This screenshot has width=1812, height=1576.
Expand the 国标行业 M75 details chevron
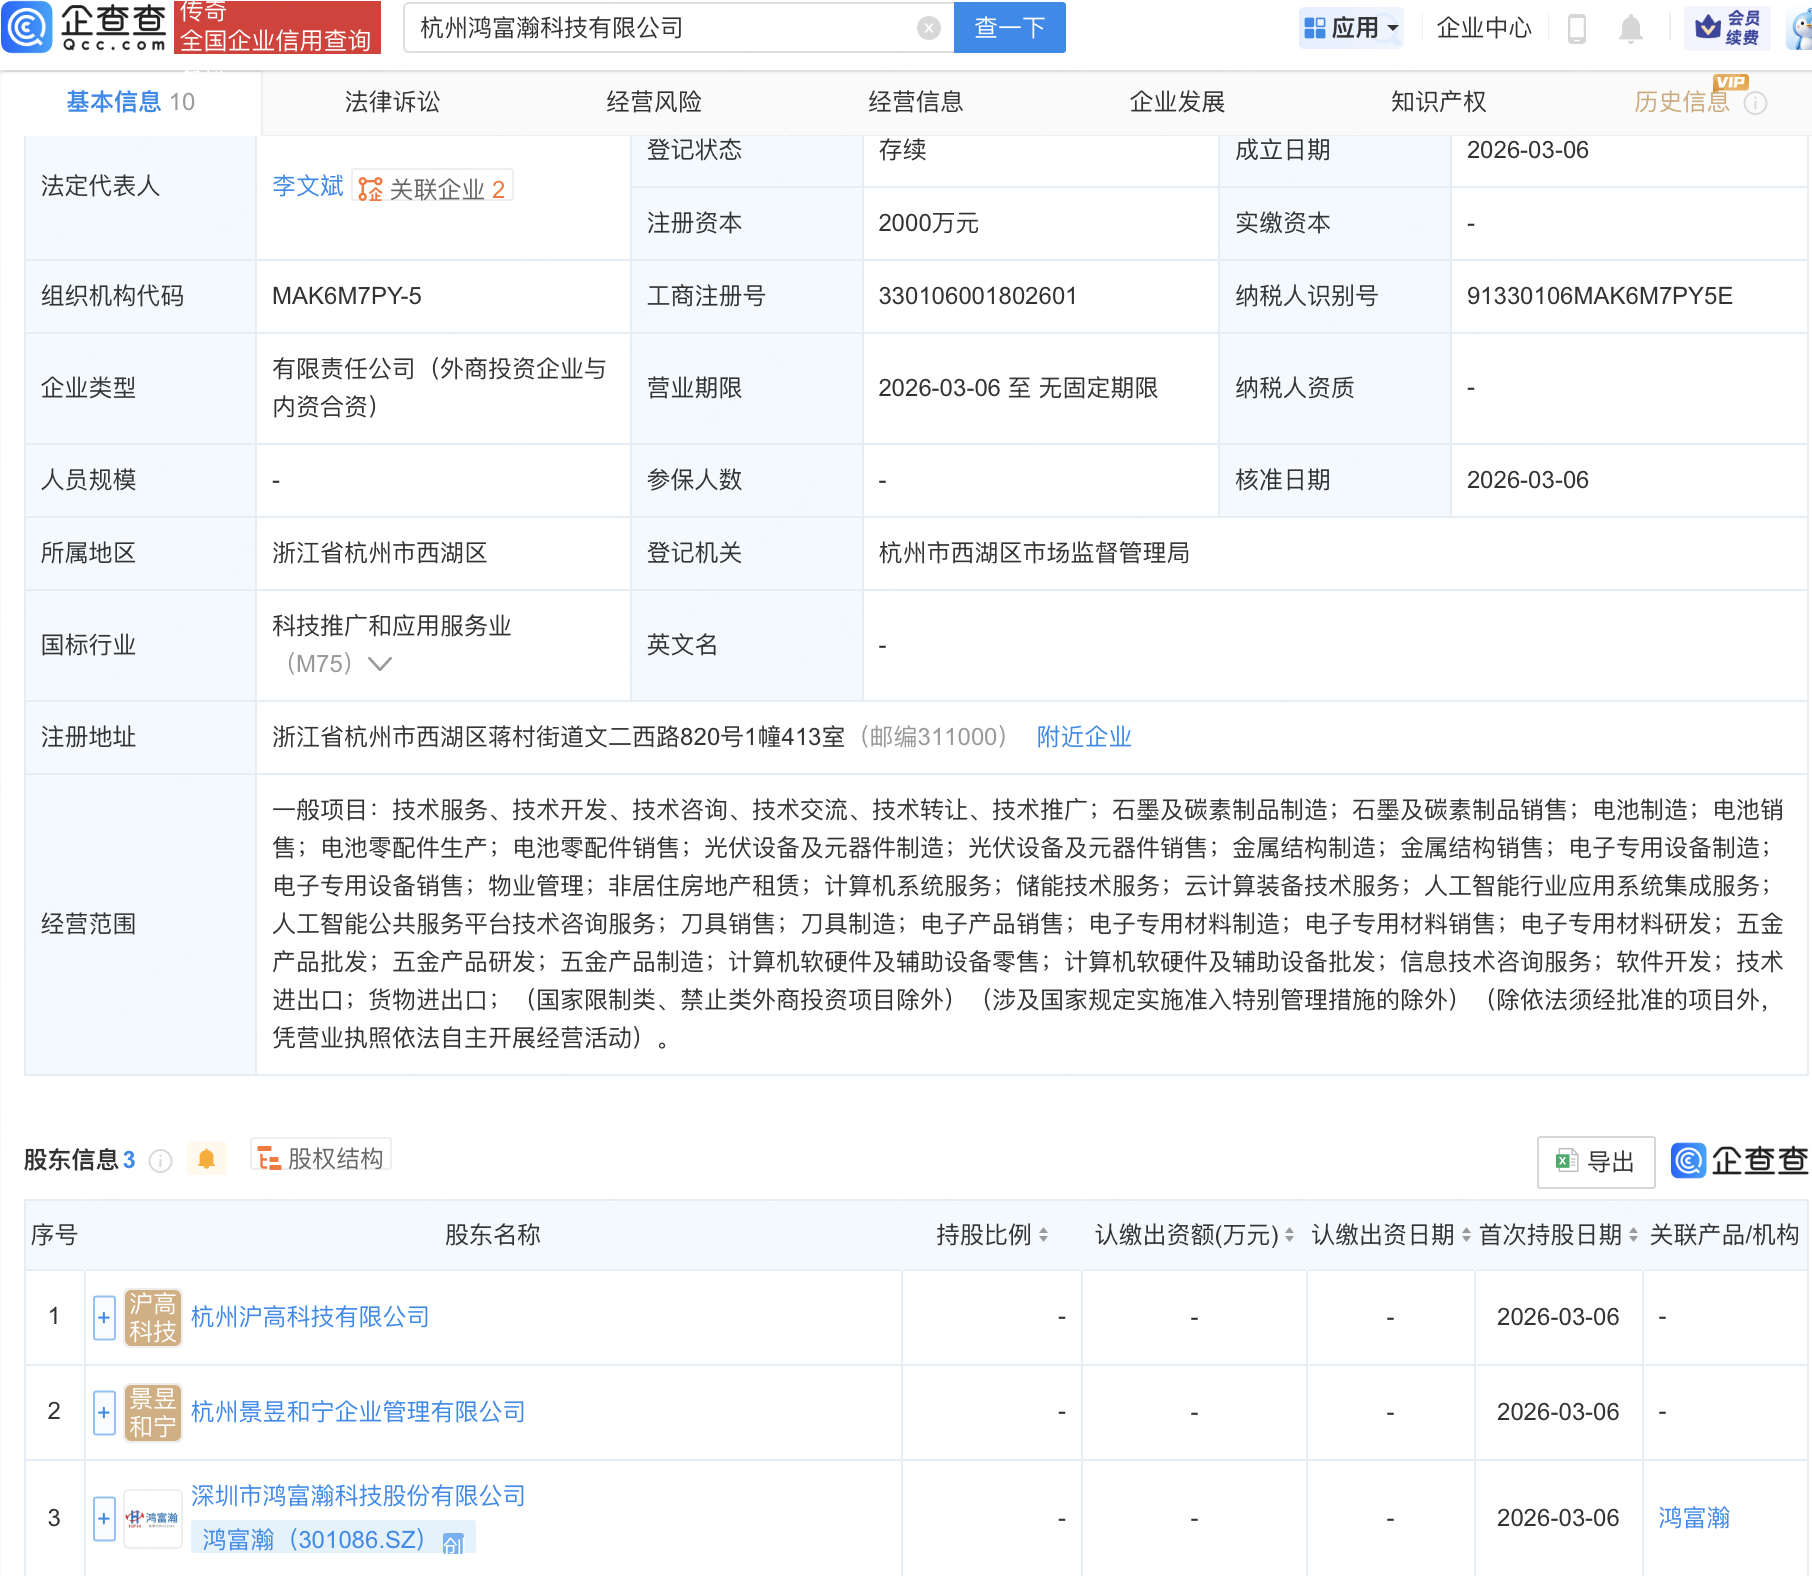point(380,663)
